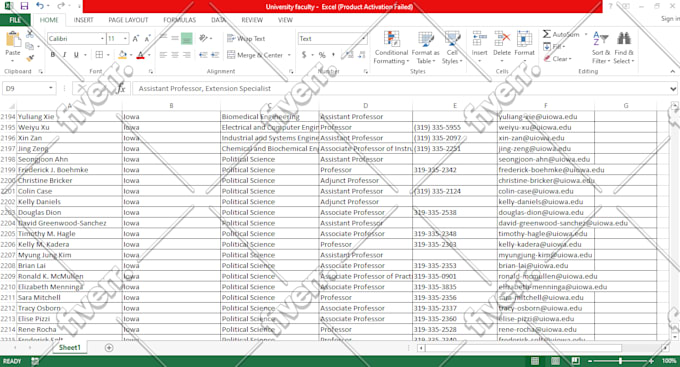680x367 pixels.
Task: Undo the last action
Action: coord(40,6)
